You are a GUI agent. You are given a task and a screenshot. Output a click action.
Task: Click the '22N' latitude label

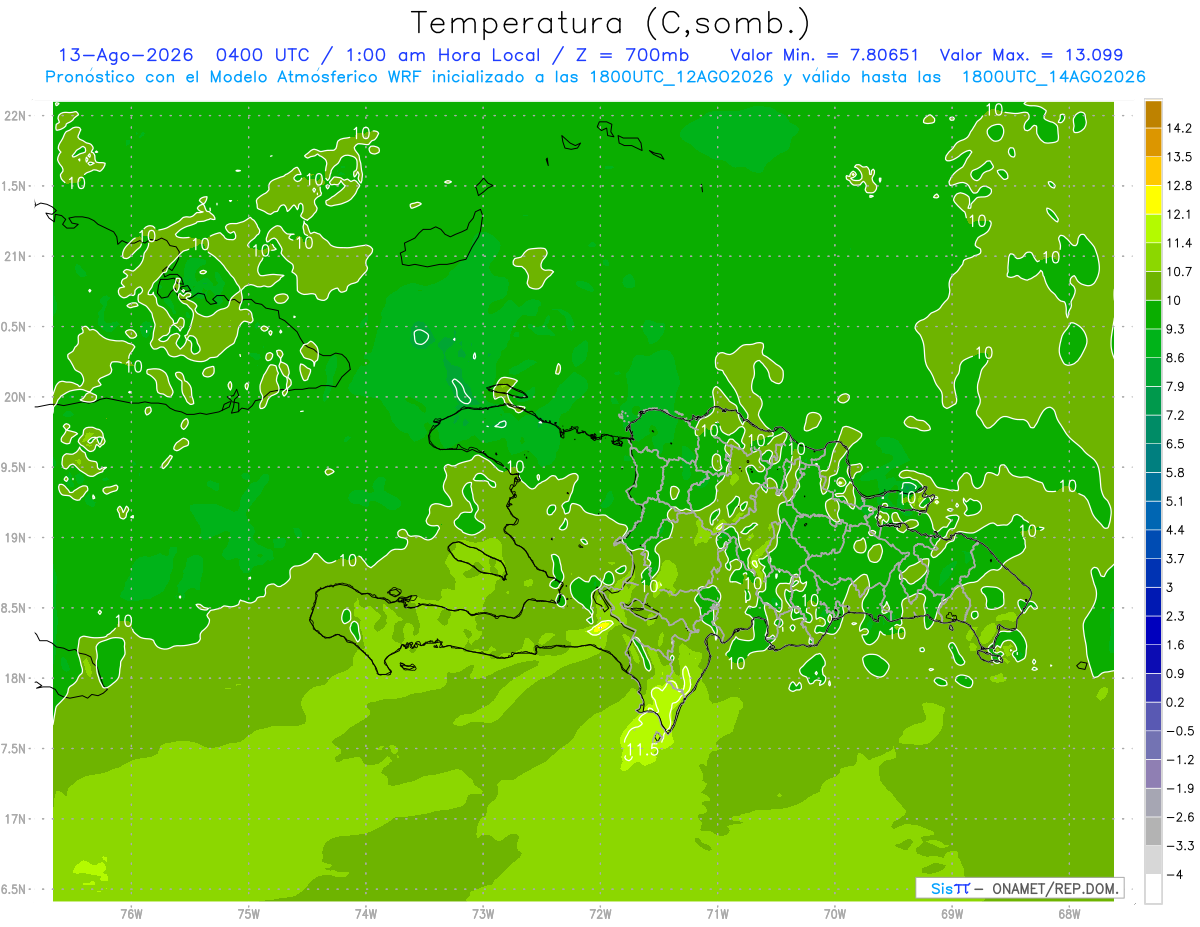click(14, 115)
